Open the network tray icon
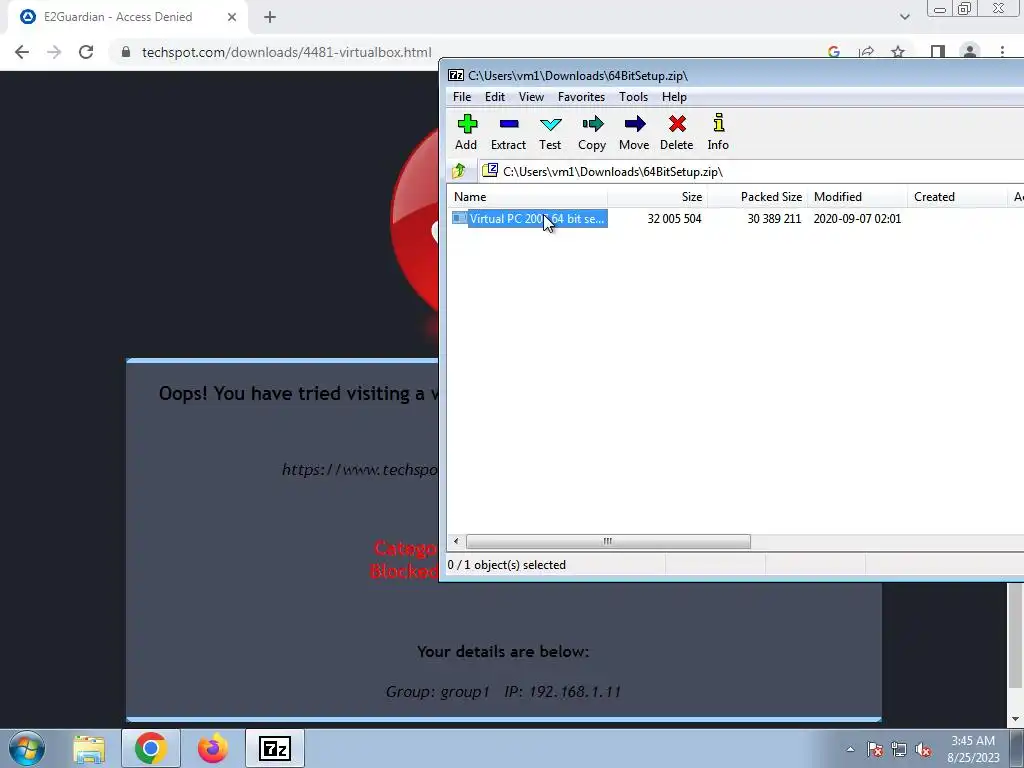1024x768 pixels. [x=899, y=750]
